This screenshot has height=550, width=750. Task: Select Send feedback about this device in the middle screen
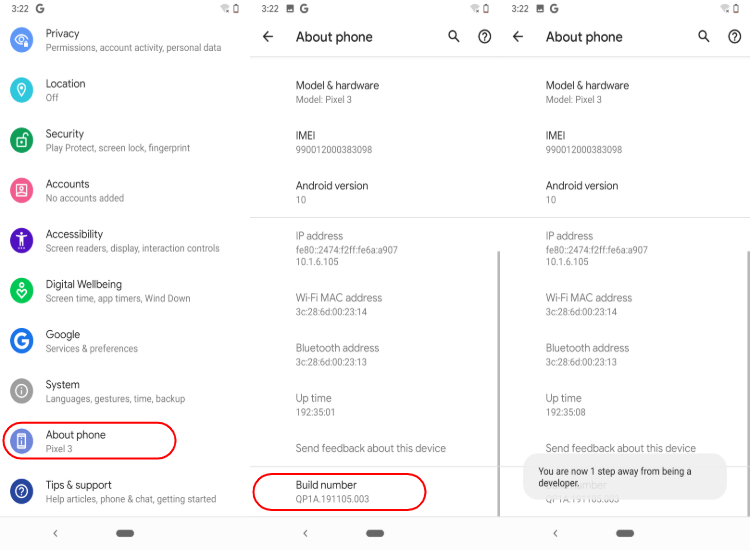coord(371,448)
